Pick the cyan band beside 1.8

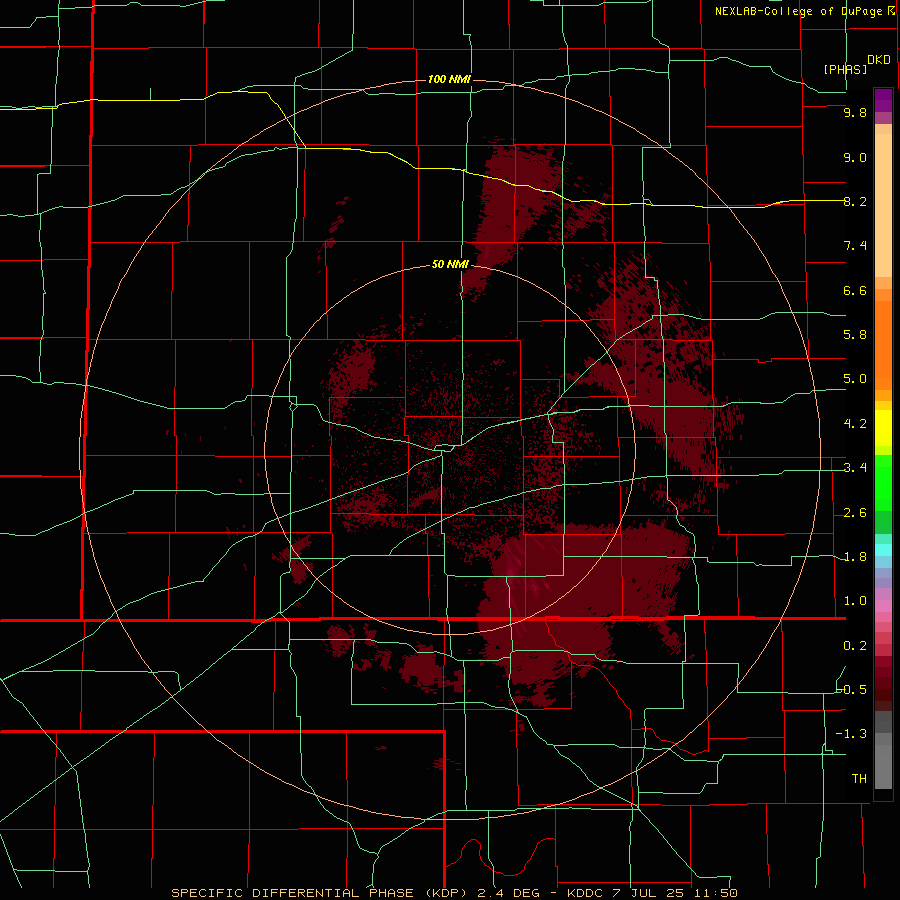pos(883,550)
